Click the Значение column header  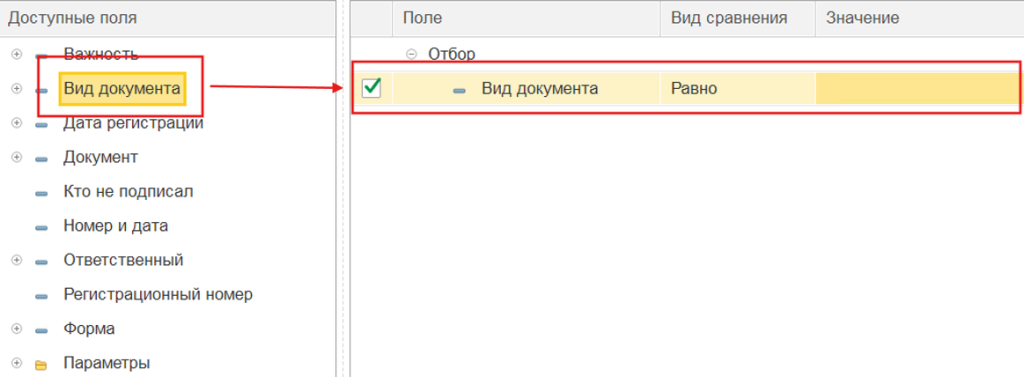tap(920, 18)
